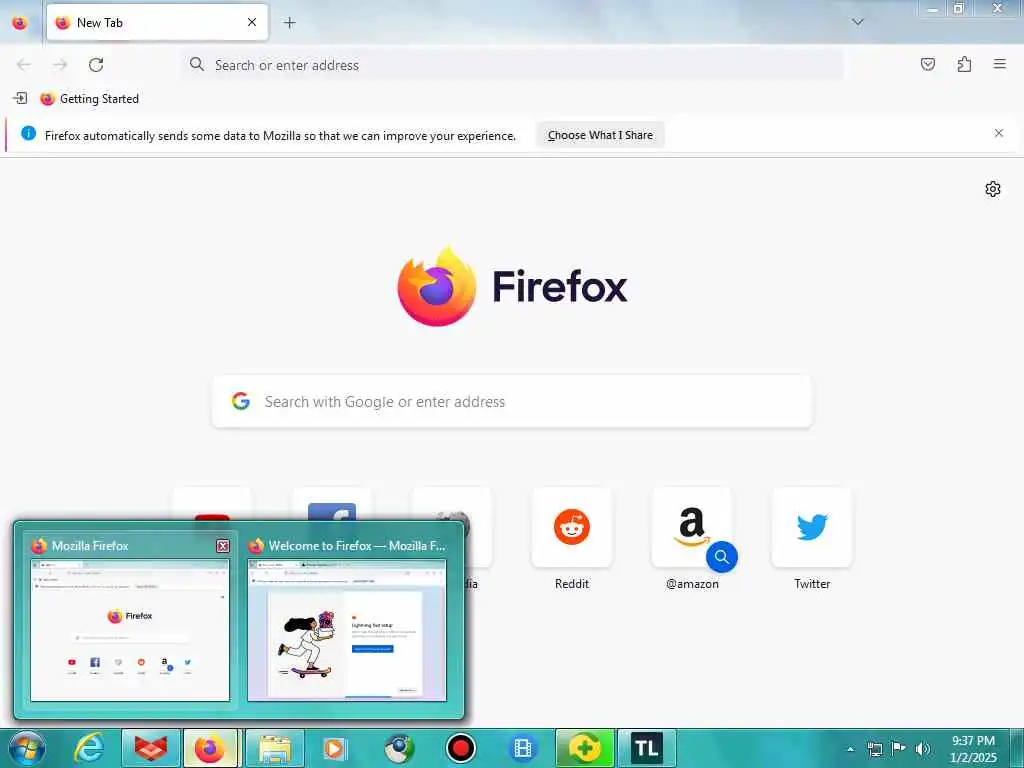Open the network tray icon

[x=874, y=749]
